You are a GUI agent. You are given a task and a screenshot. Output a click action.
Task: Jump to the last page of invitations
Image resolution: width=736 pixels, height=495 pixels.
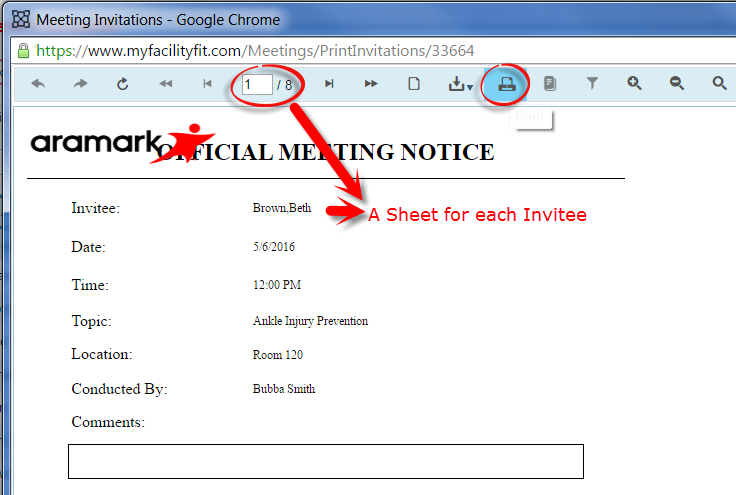point(371,84)
